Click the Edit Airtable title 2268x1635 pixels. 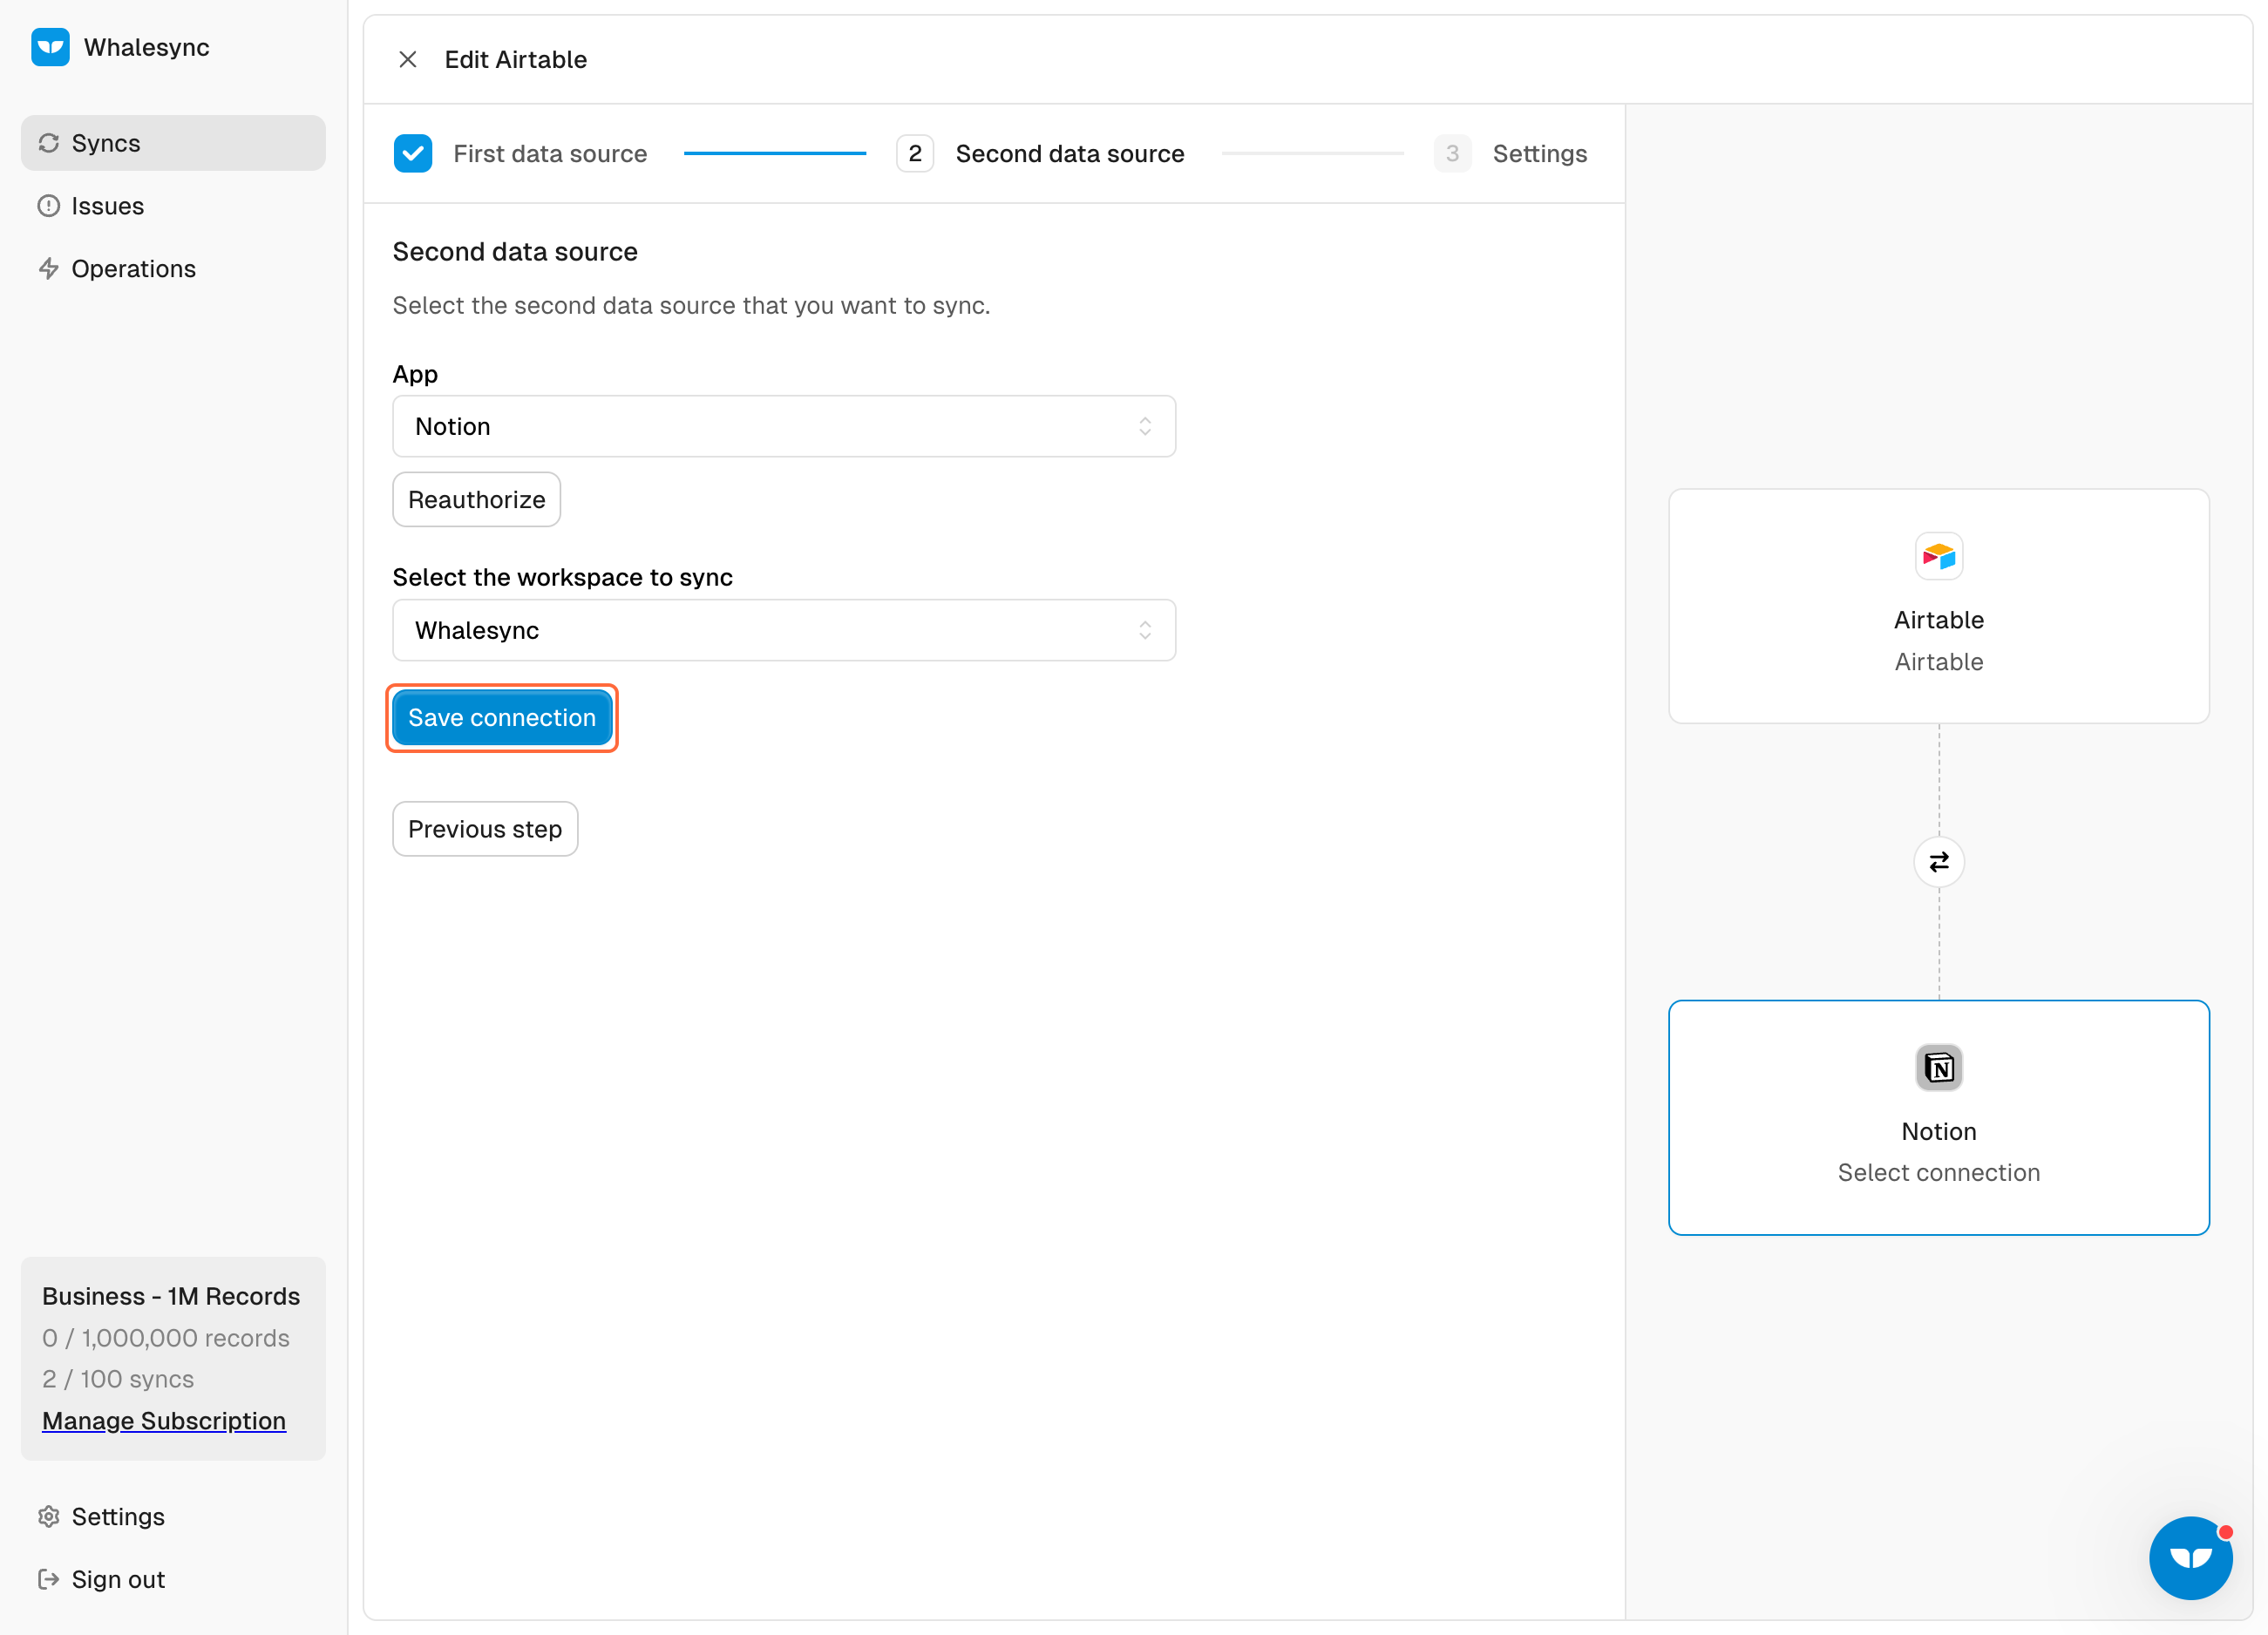point(516,60)
